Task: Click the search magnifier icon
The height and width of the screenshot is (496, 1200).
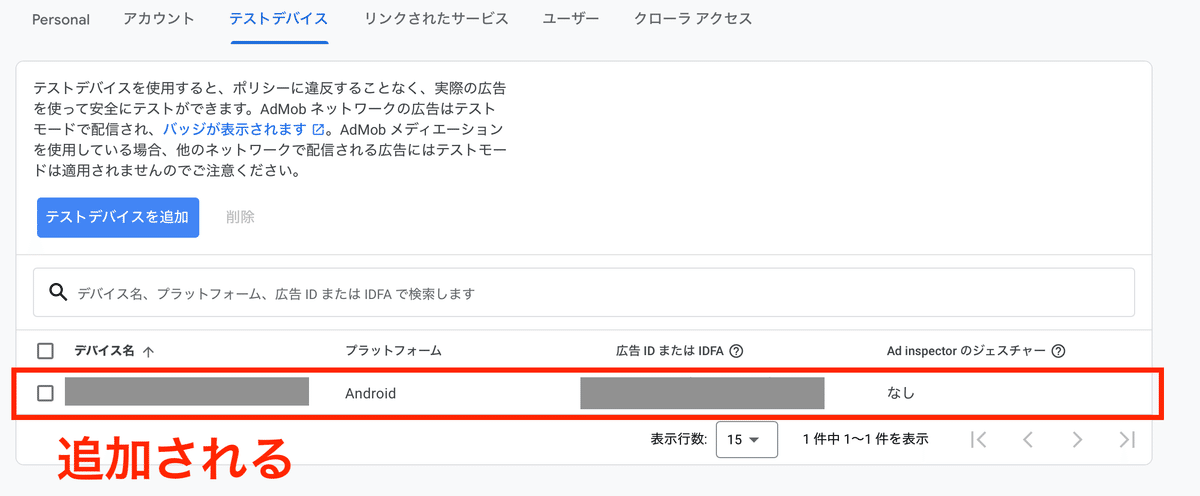Action: (x=58, y=293)
